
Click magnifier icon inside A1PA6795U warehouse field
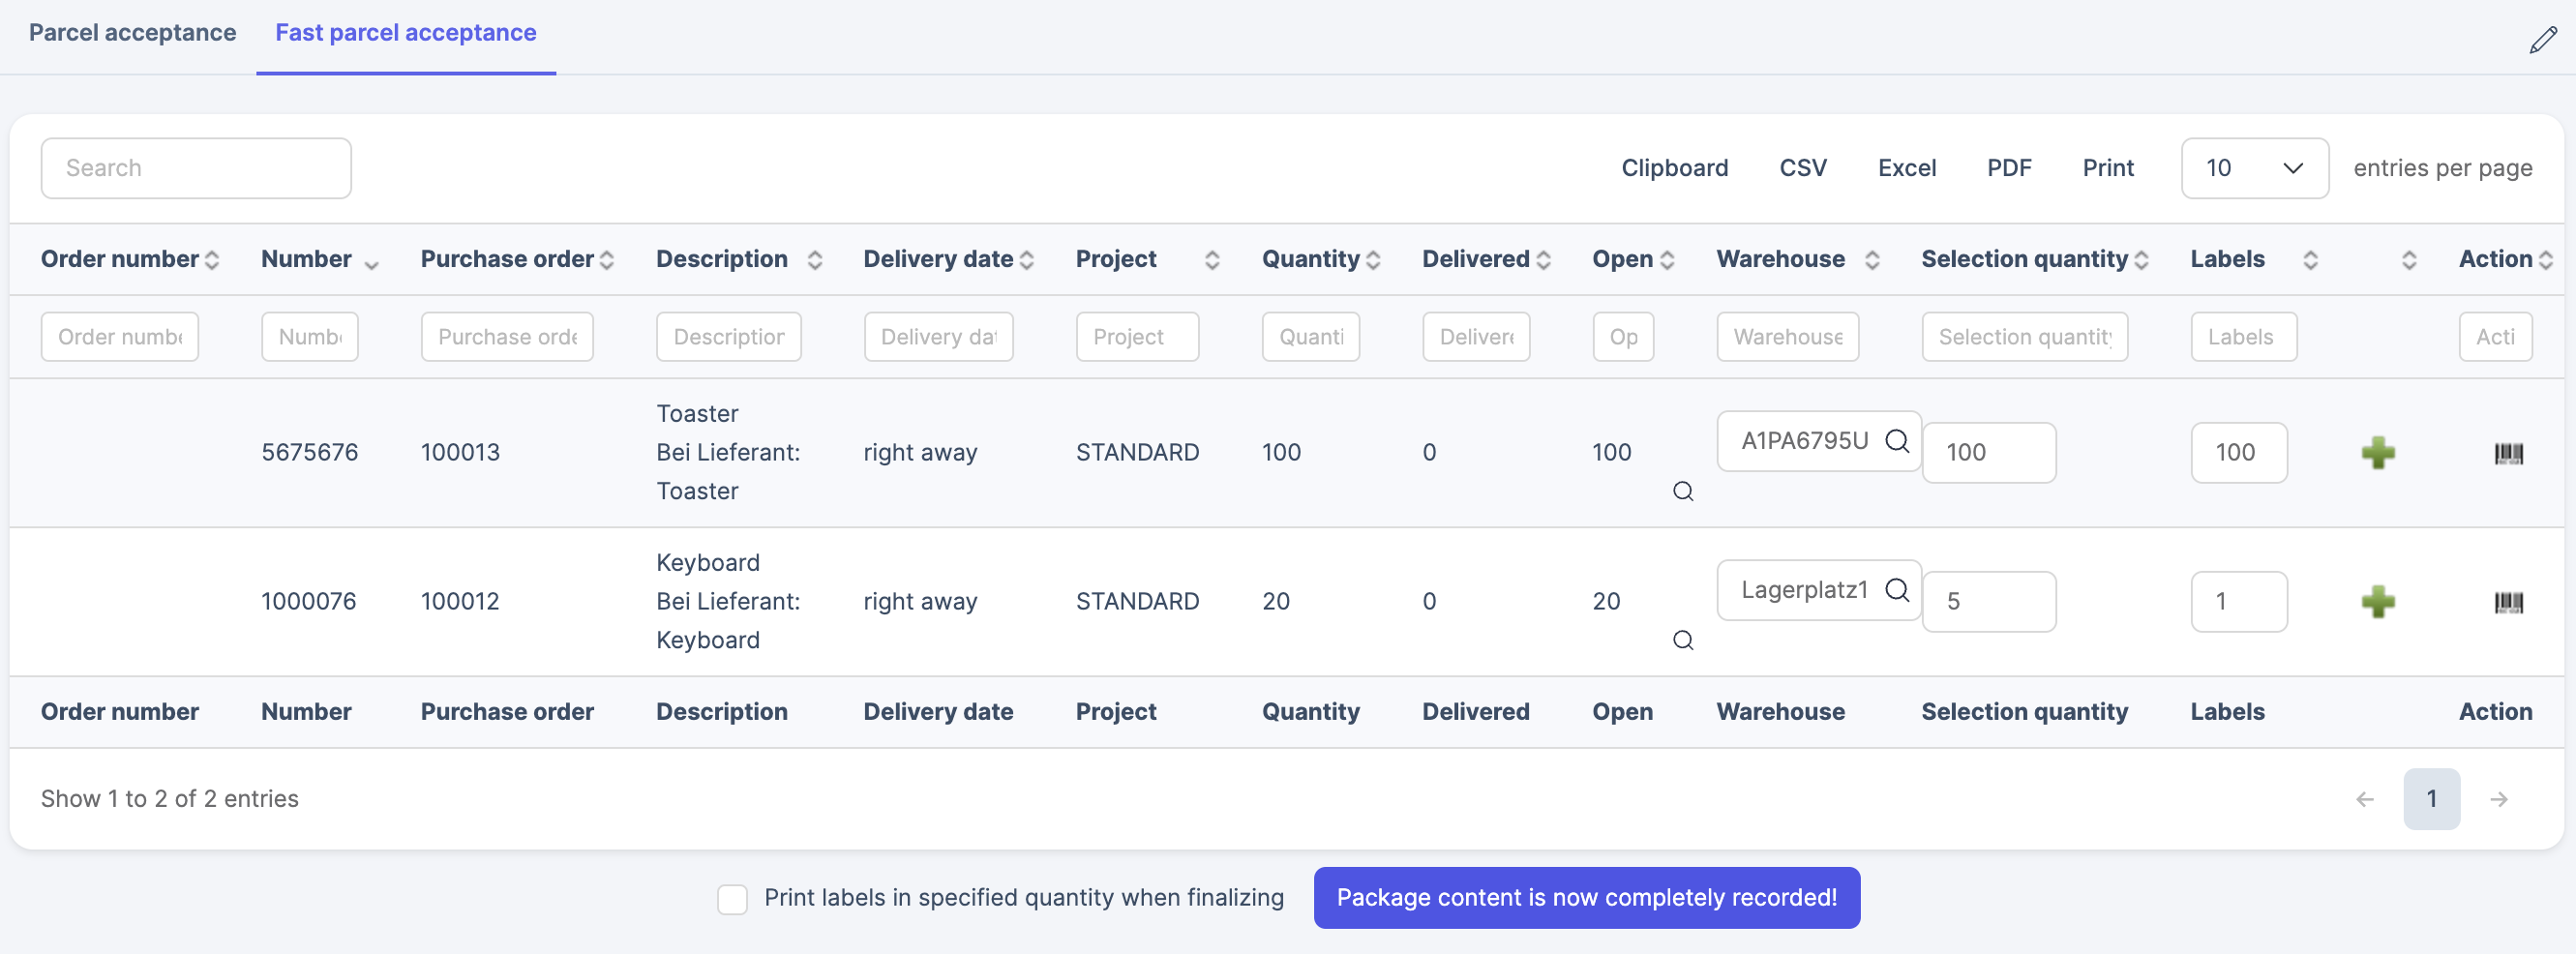pos(1896,441)
